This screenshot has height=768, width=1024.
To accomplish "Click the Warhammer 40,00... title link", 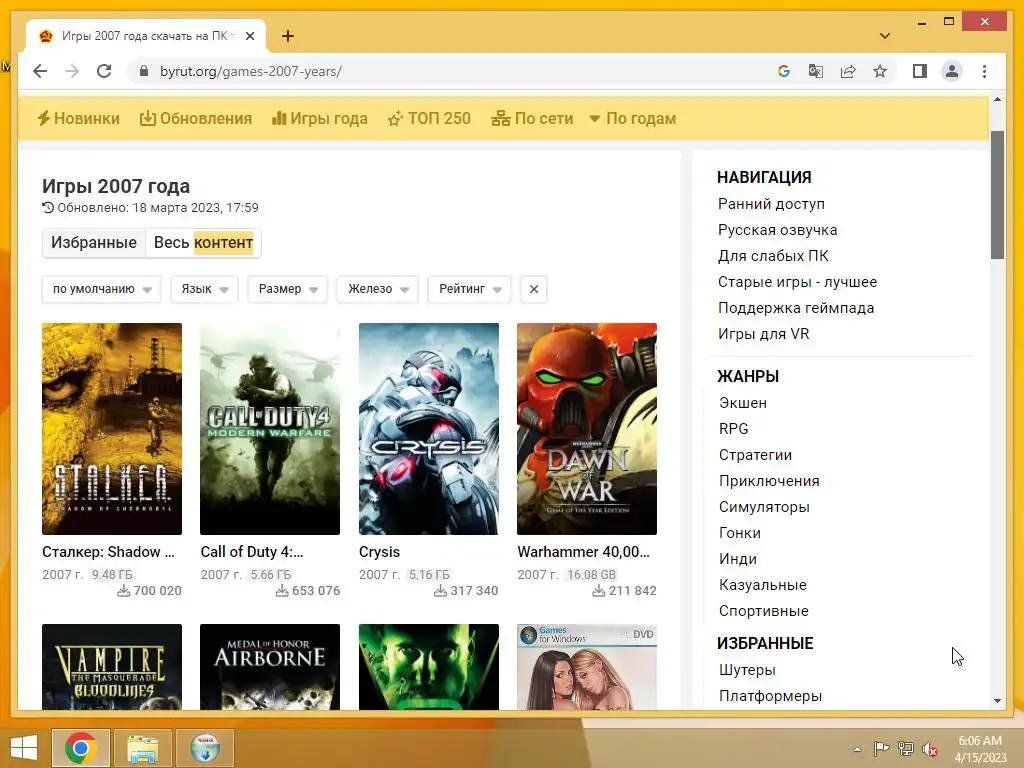I will 583,552.
